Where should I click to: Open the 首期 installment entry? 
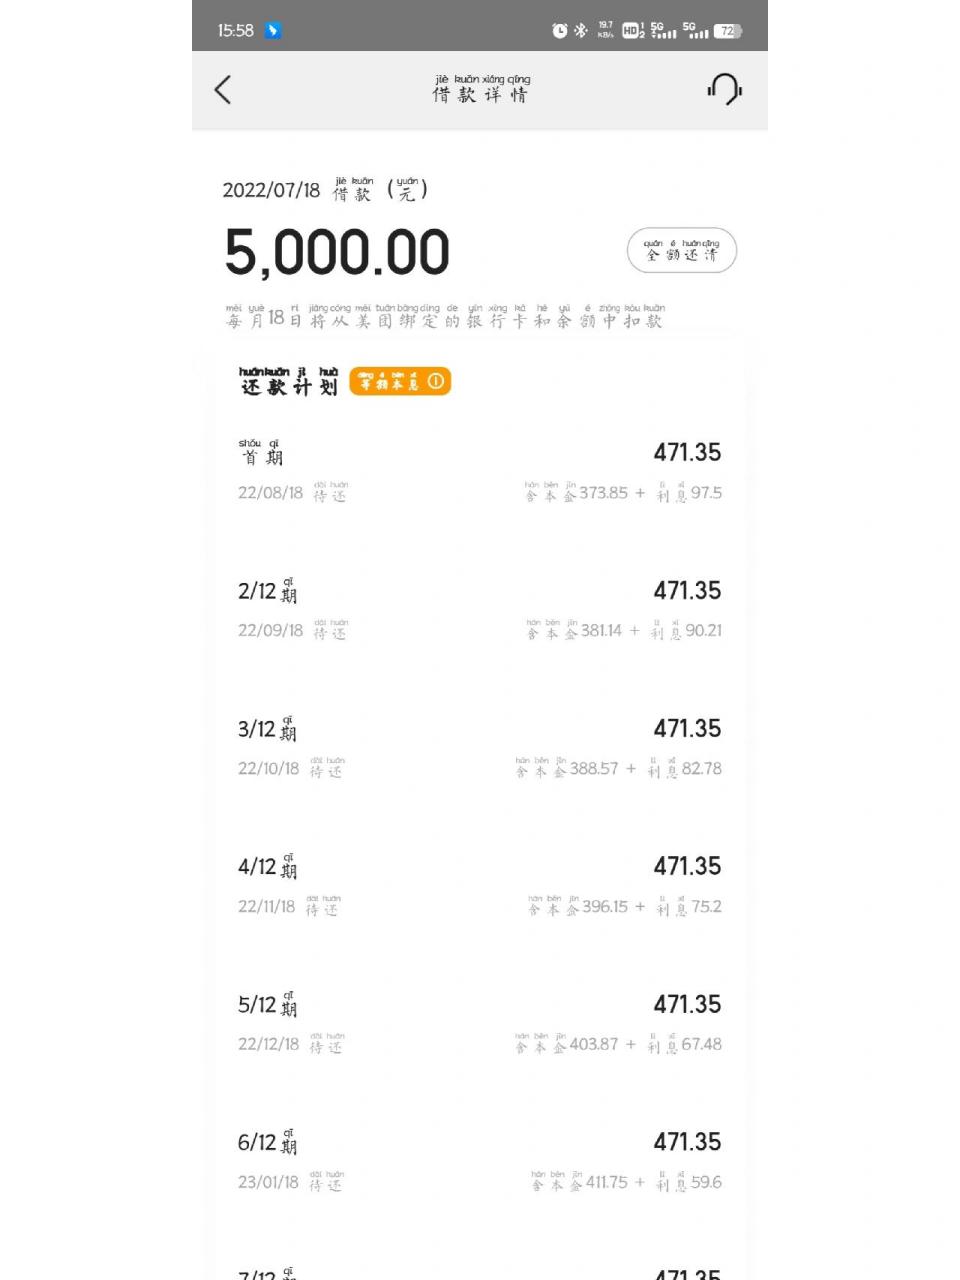pos(261,453)
